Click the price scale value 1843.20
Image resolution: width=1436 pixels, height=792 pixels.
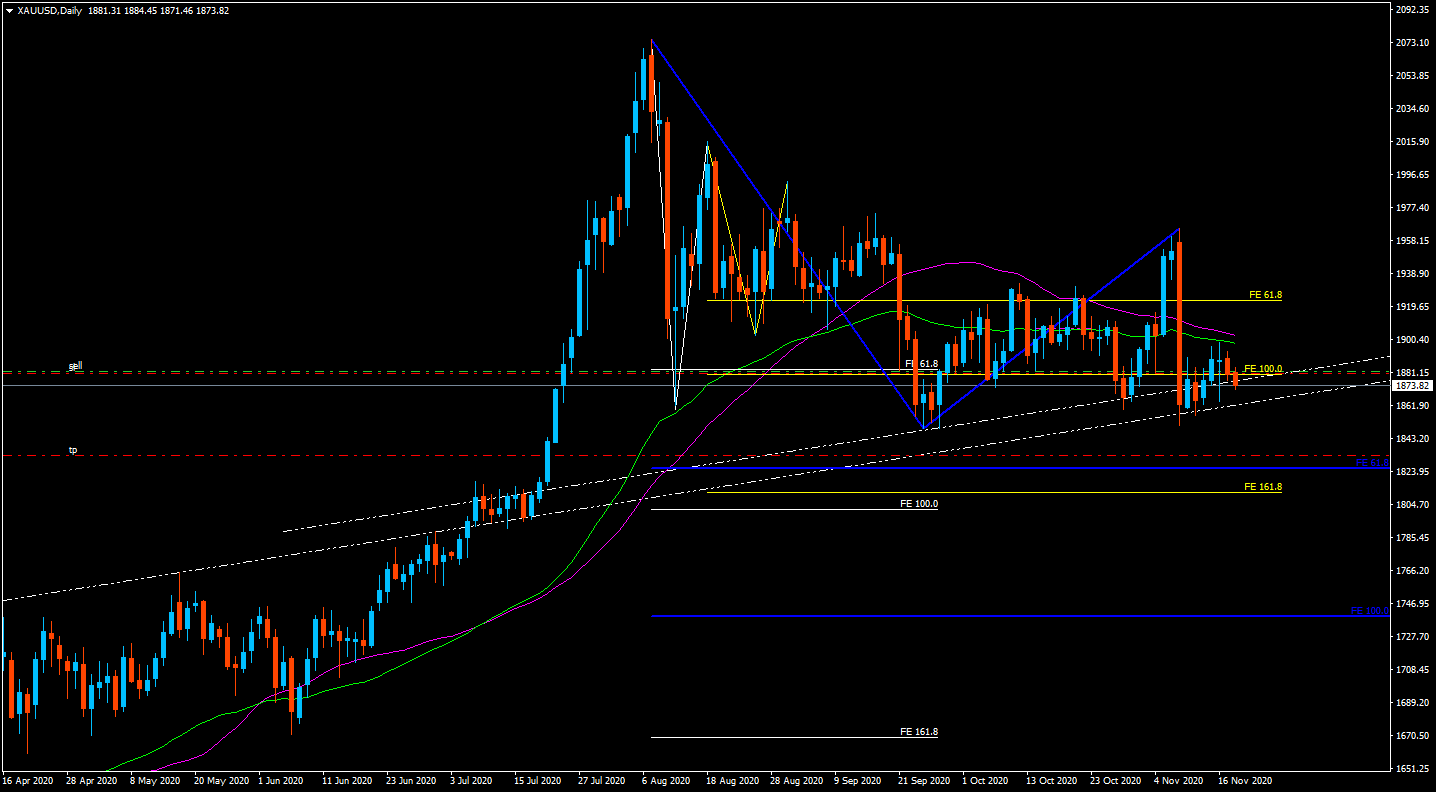coord(1413,439)
